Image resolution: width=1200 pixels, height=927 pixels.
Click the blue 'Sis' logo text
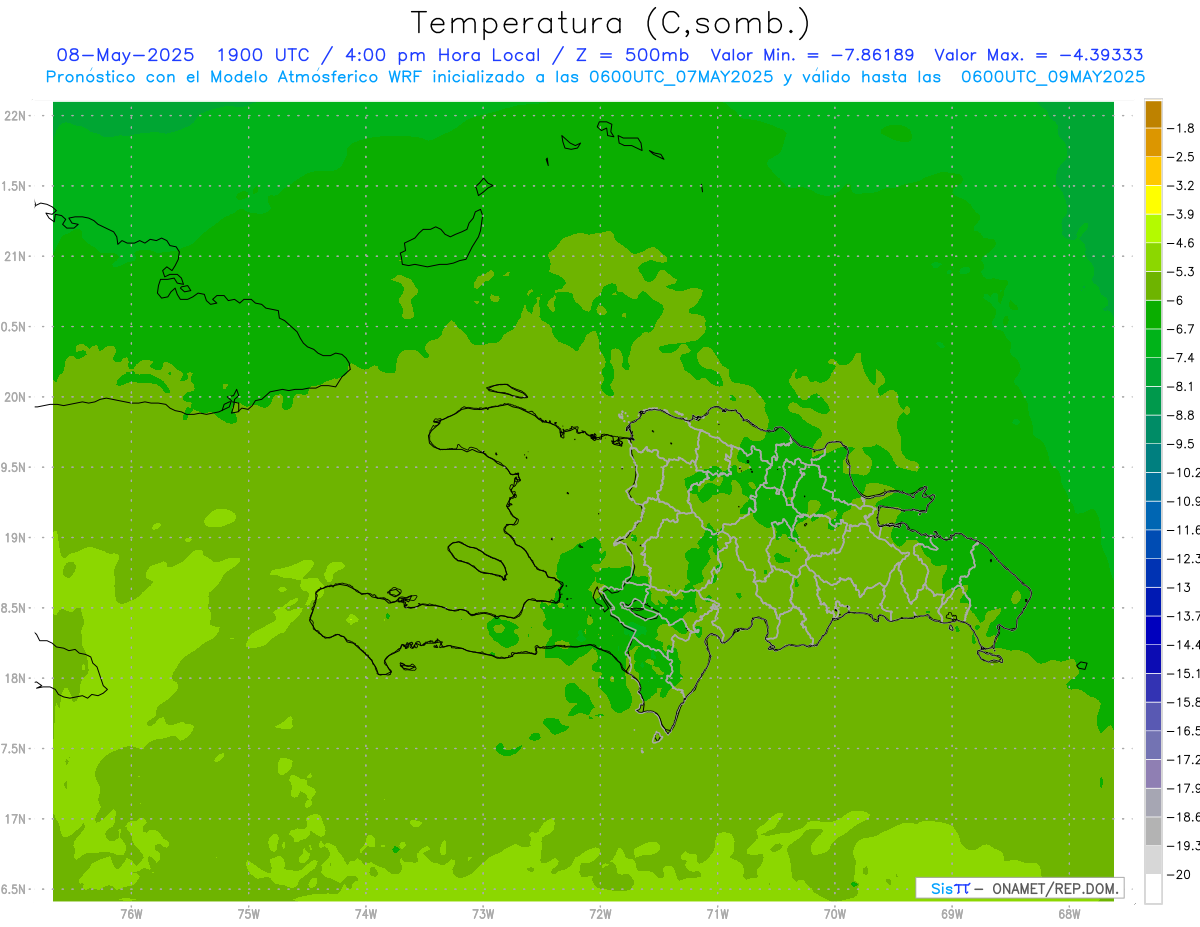pyautogui.click(x=943, y=888)
